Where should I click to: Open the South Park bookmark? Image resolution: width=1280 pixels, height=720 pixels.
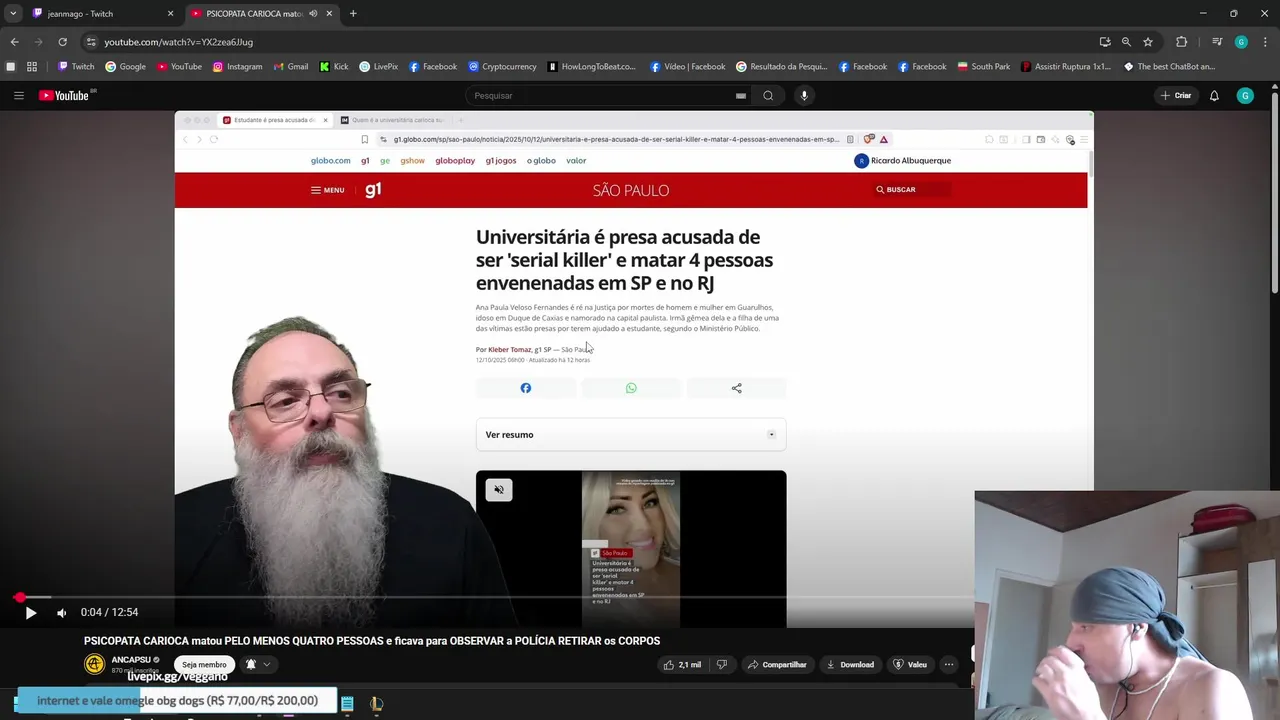(983, 67)
